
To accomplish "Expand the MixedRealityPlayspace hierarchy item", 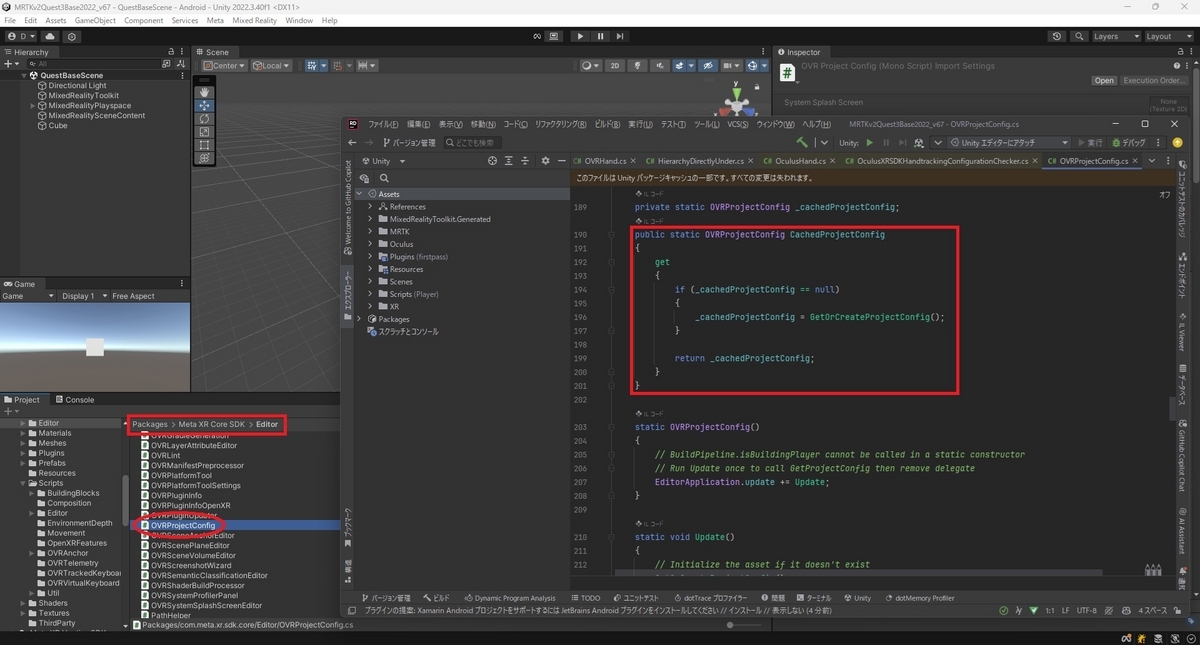I will pyautogui.click(x=33, y=105).
